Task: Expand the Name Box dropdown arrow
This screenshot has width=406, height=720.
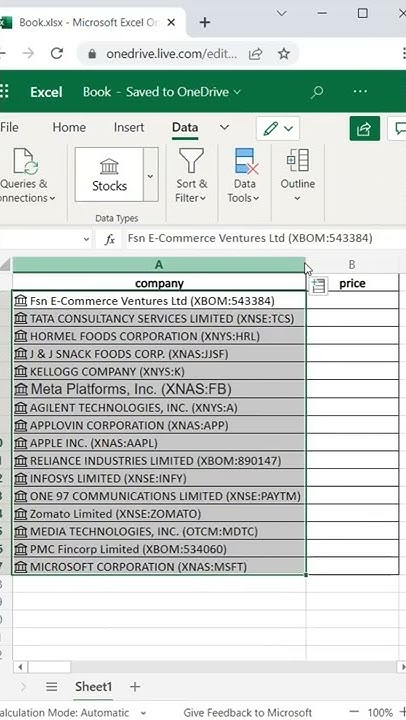Action: (86, 239)
